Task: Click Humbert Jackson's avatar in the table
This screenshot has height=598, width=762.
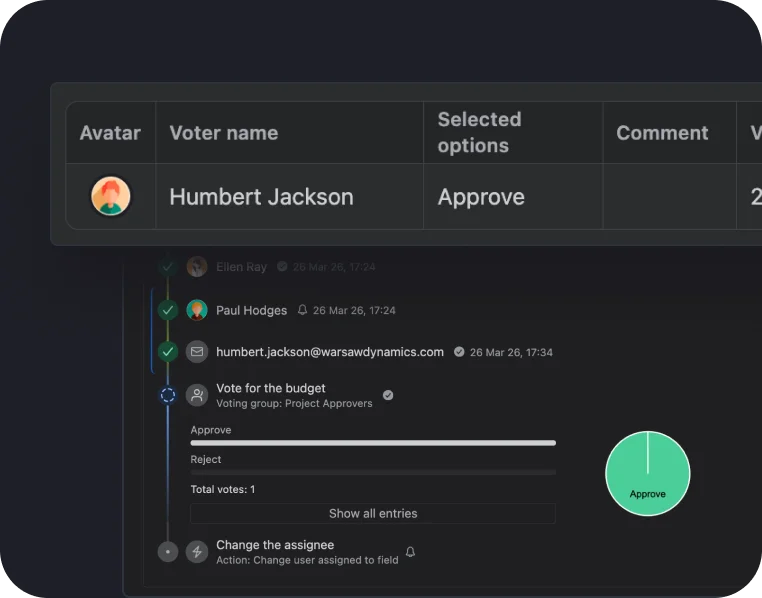Action: (x=111, y=196)
